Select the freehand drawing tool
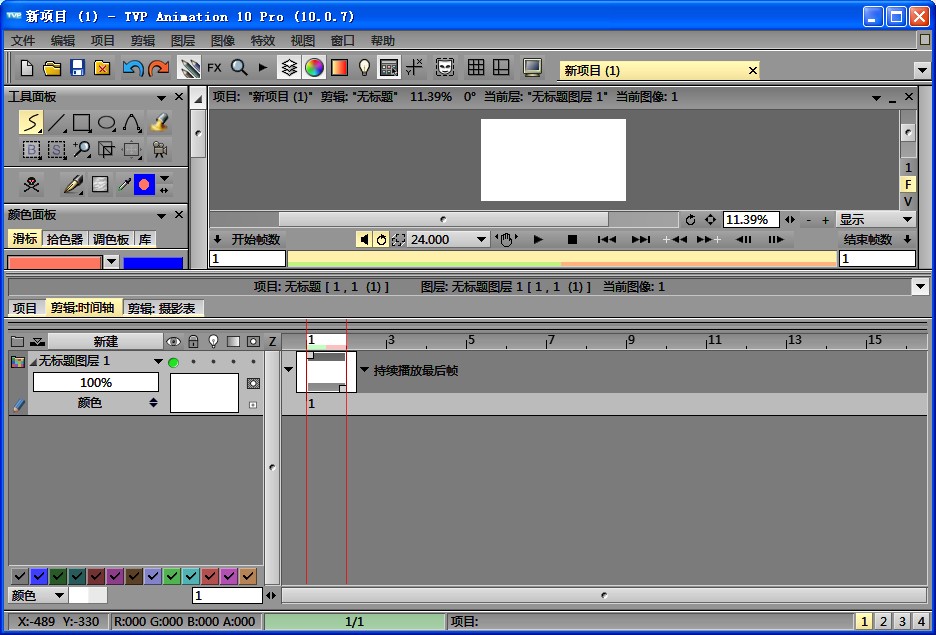 (x=30, y=122)
